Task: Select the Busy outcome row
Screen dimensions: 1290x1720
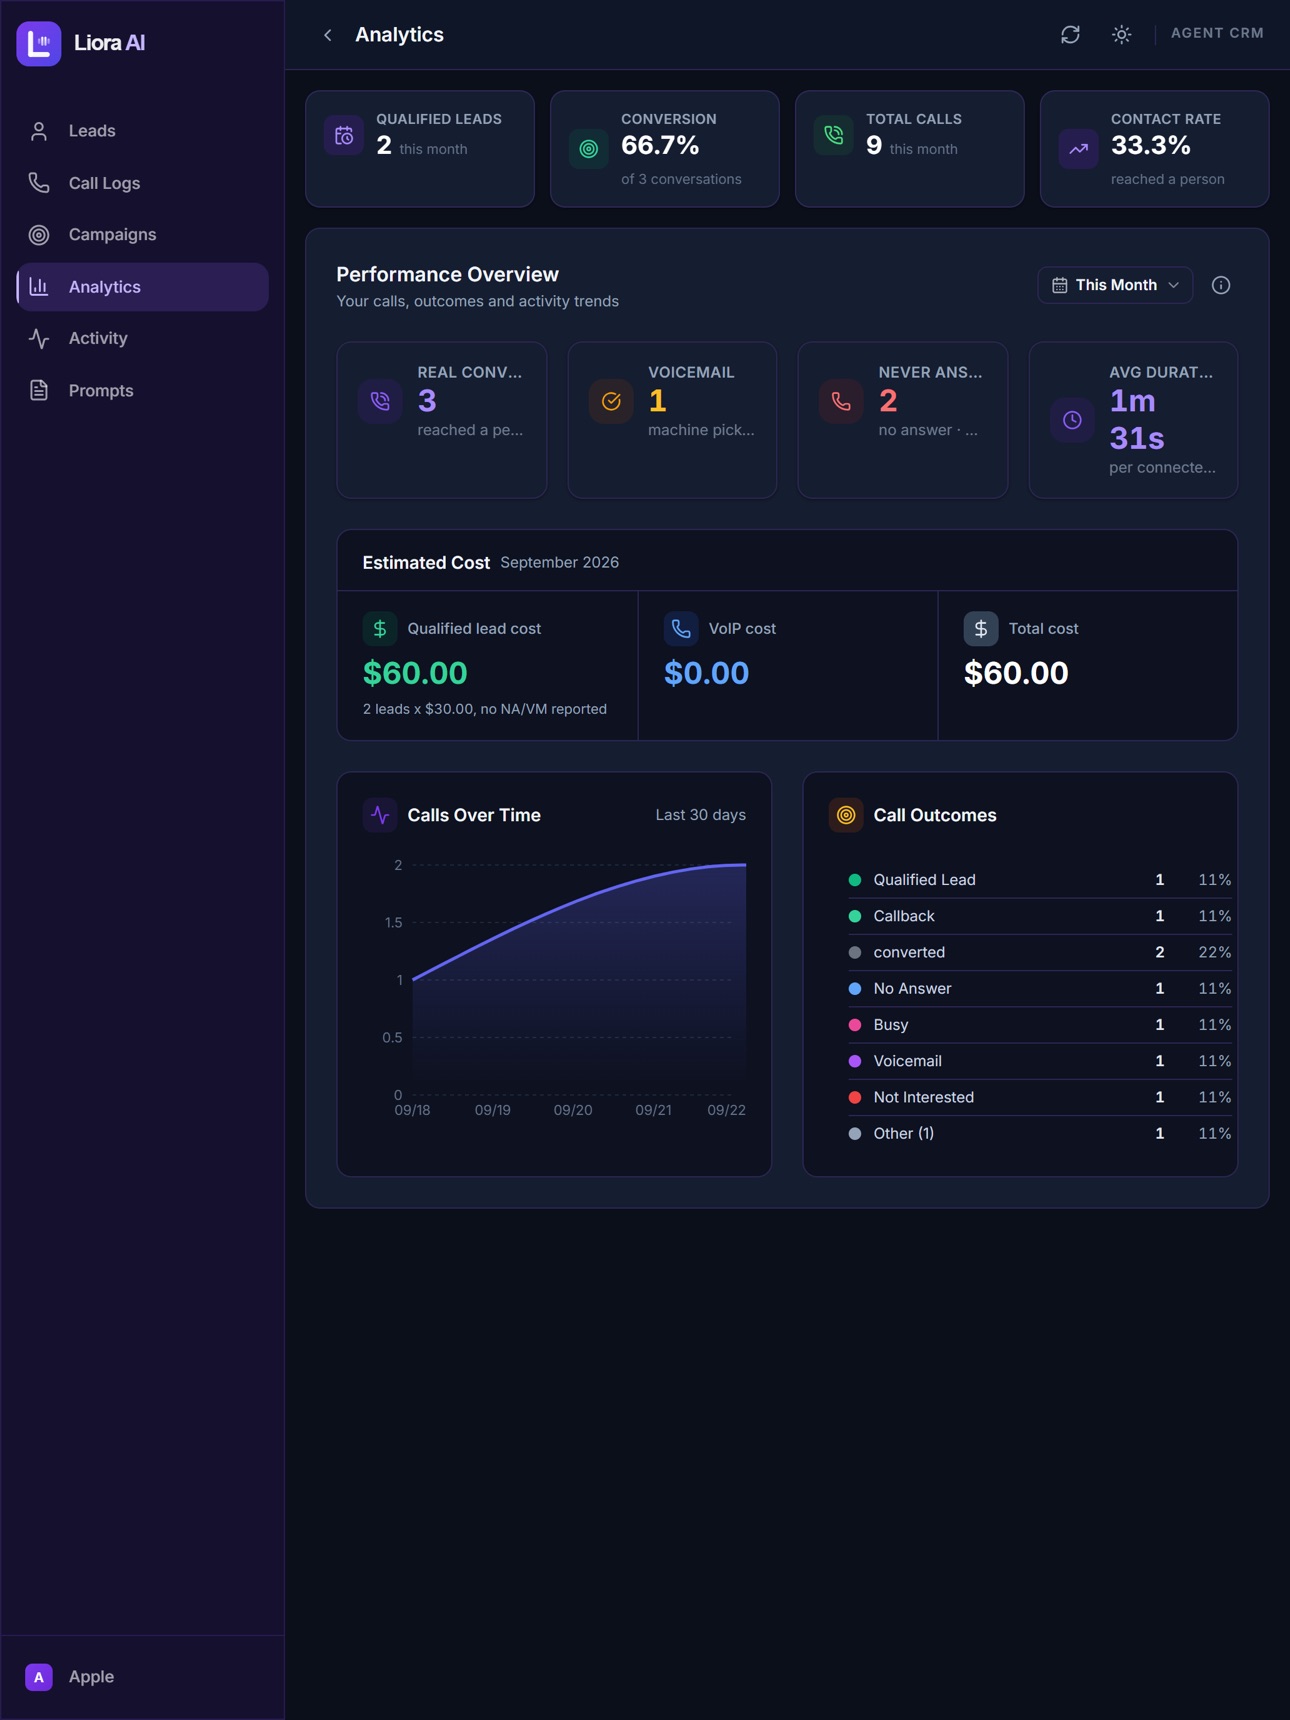Action: click(1040, 1025)
